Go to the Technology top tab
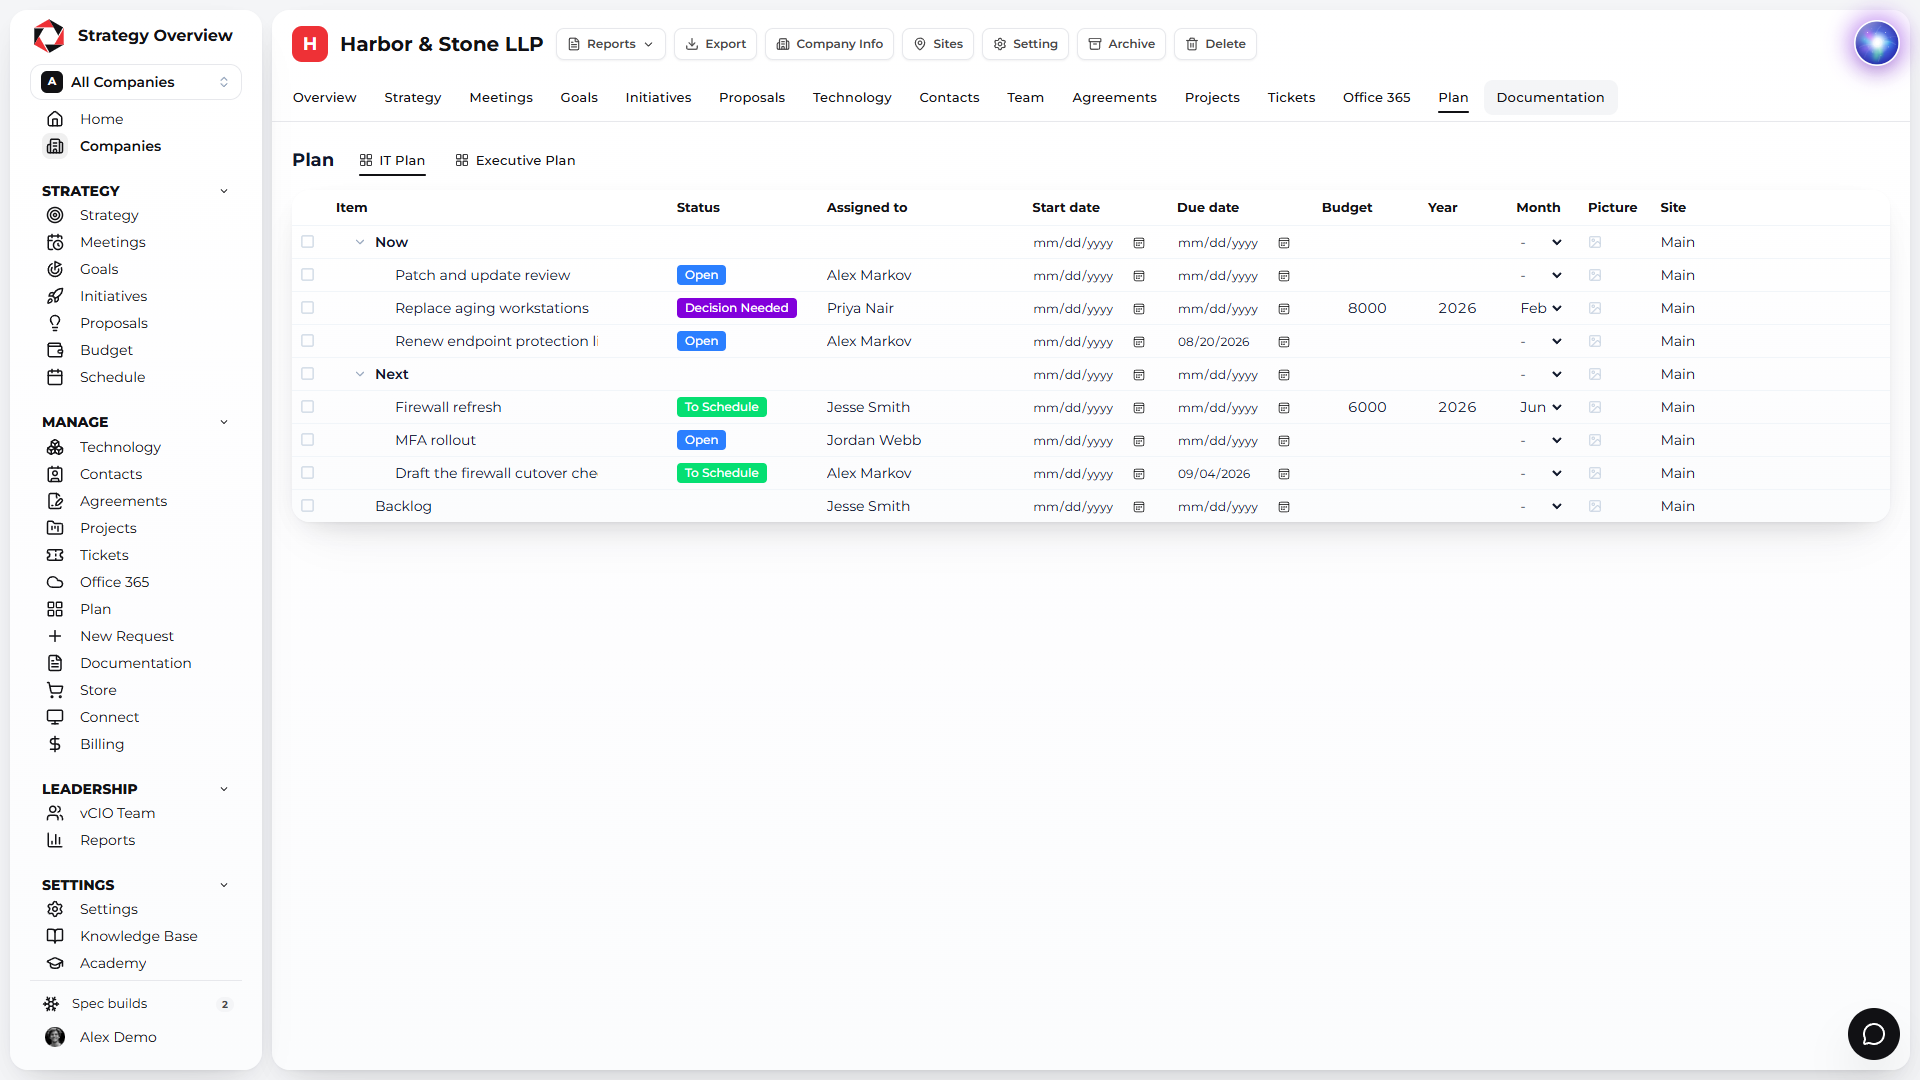The height and width of the screenshot is (1080, 1920). click(x=852, y=97)
